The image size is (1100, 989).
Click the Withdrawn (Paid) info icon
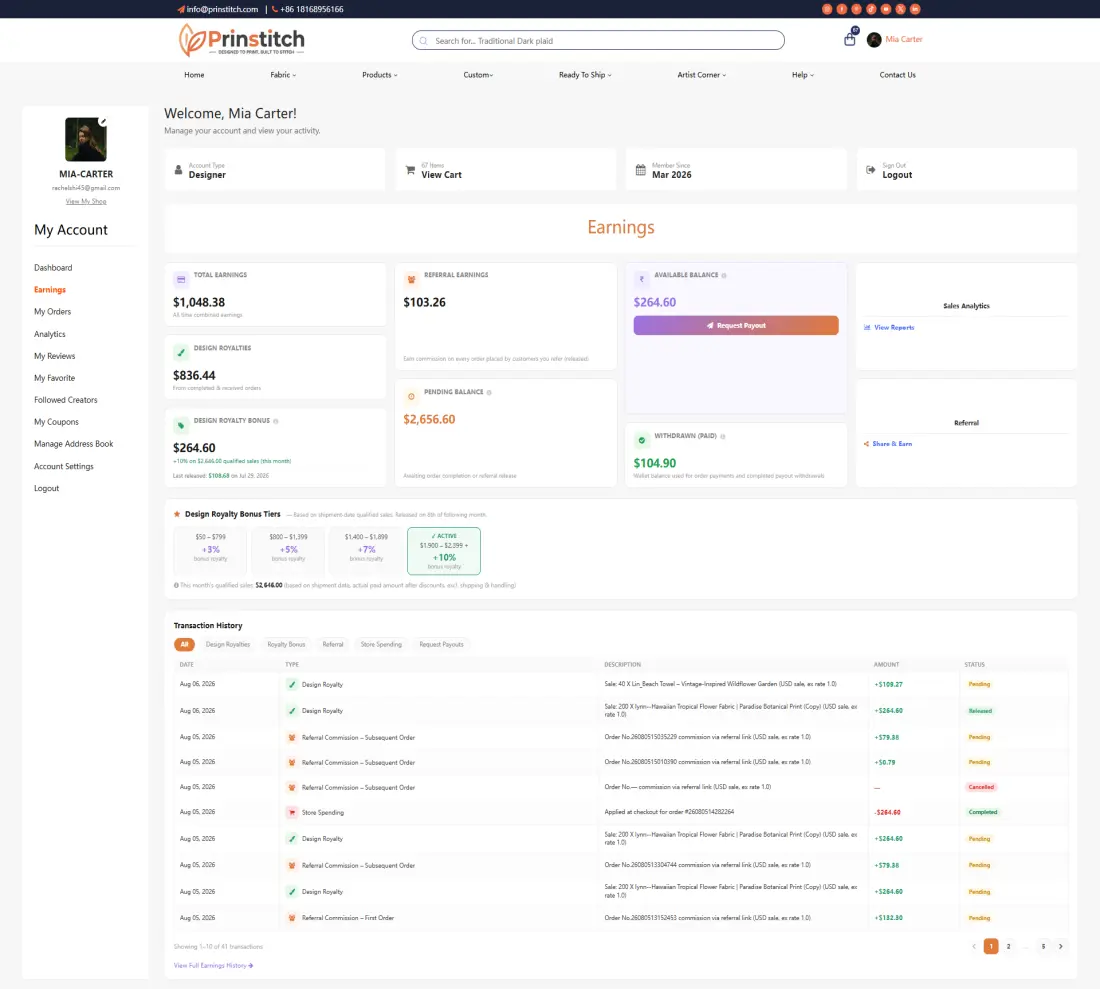(x=723, y=436)
